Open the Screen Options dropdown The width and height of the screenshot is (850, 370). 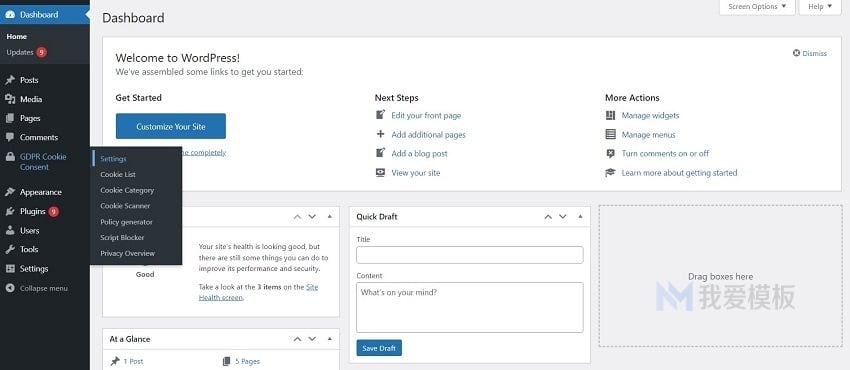[757, 7]
